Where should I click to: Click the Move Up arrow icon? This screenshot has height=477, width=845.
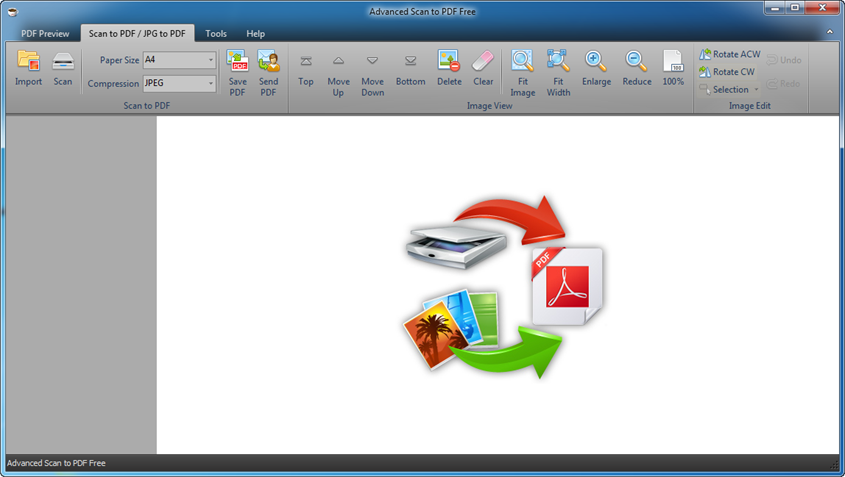point(338,61)
